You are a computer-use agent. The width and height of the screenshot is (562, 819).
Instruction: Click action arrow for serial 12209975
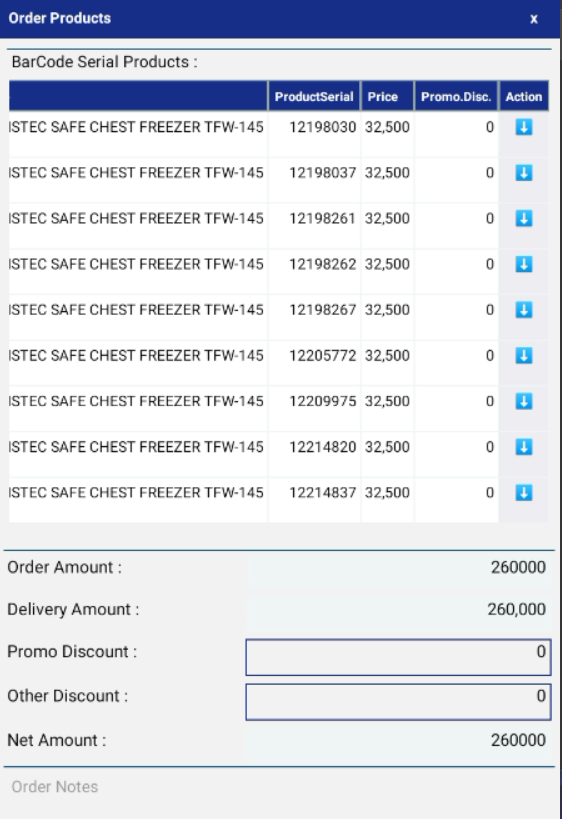524,401
